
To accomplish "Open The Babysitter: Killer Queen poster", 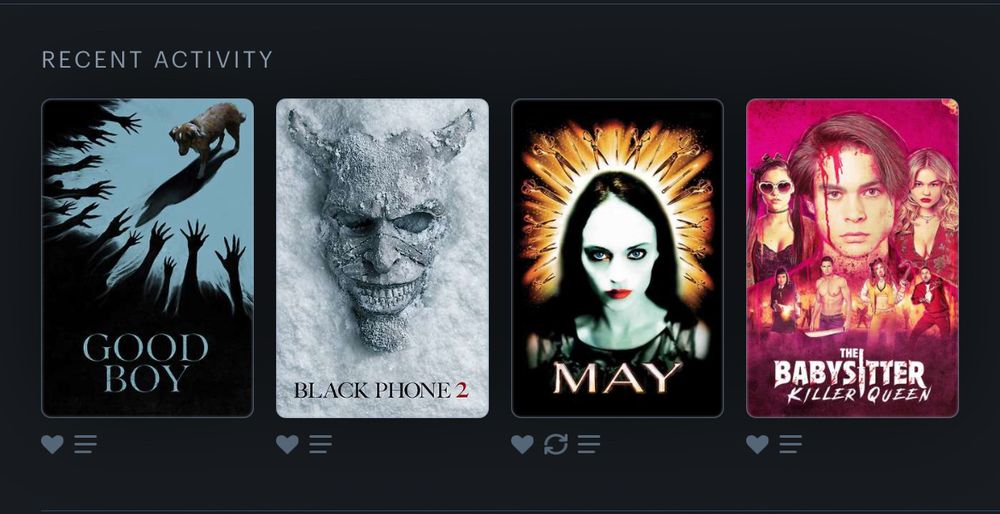I will pos(852,258).
